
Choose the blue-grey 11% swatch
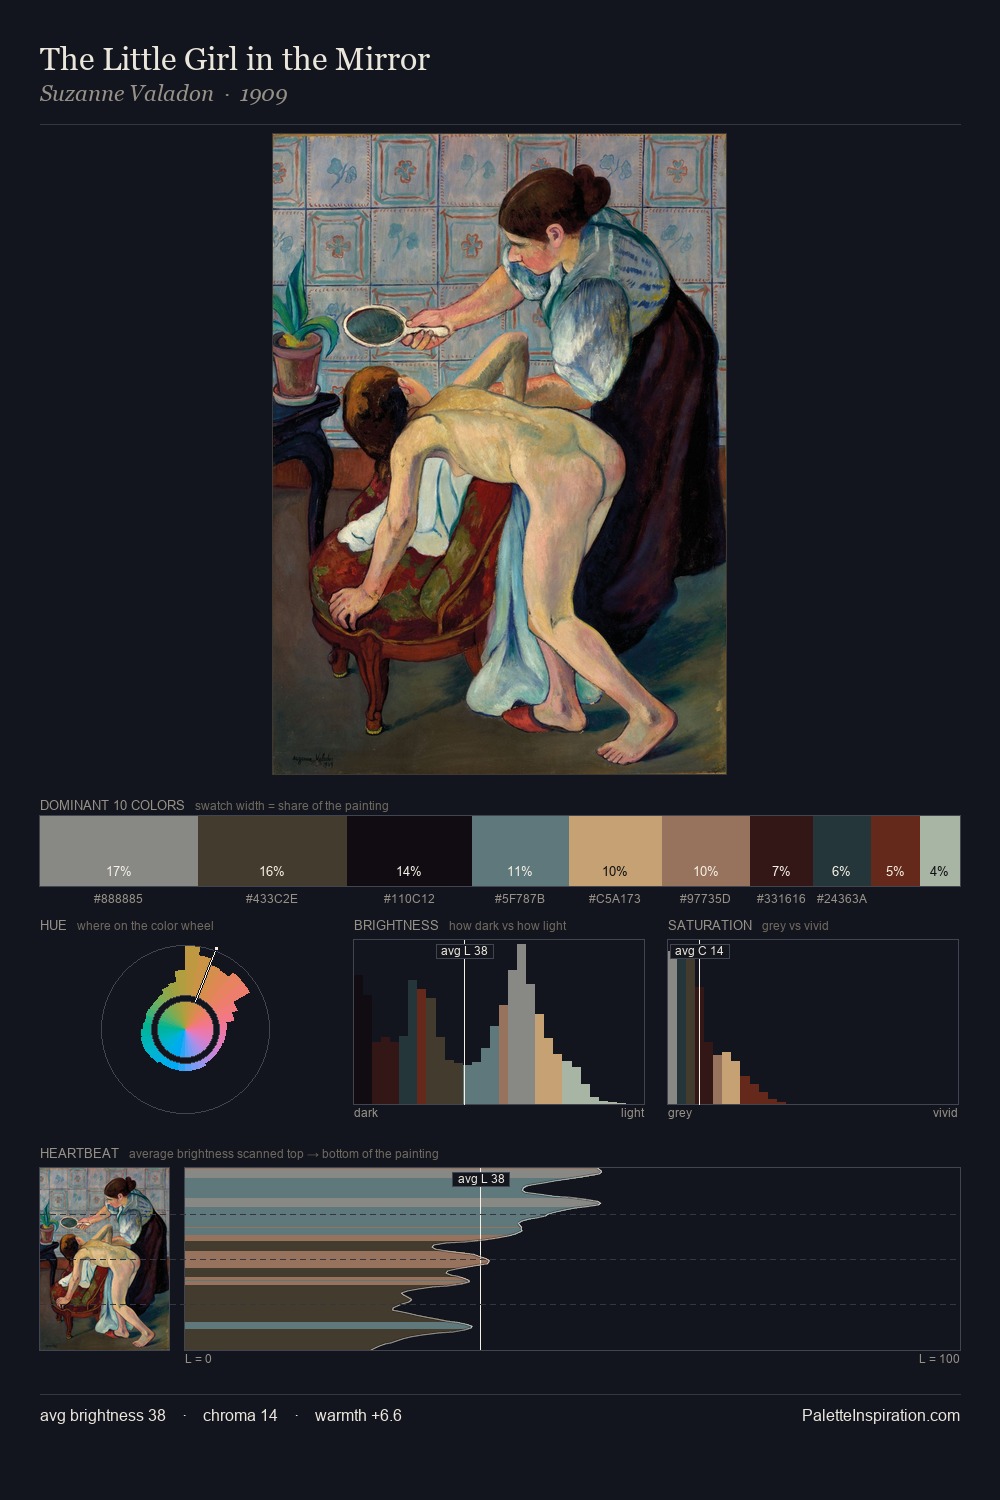pos(520,851)
